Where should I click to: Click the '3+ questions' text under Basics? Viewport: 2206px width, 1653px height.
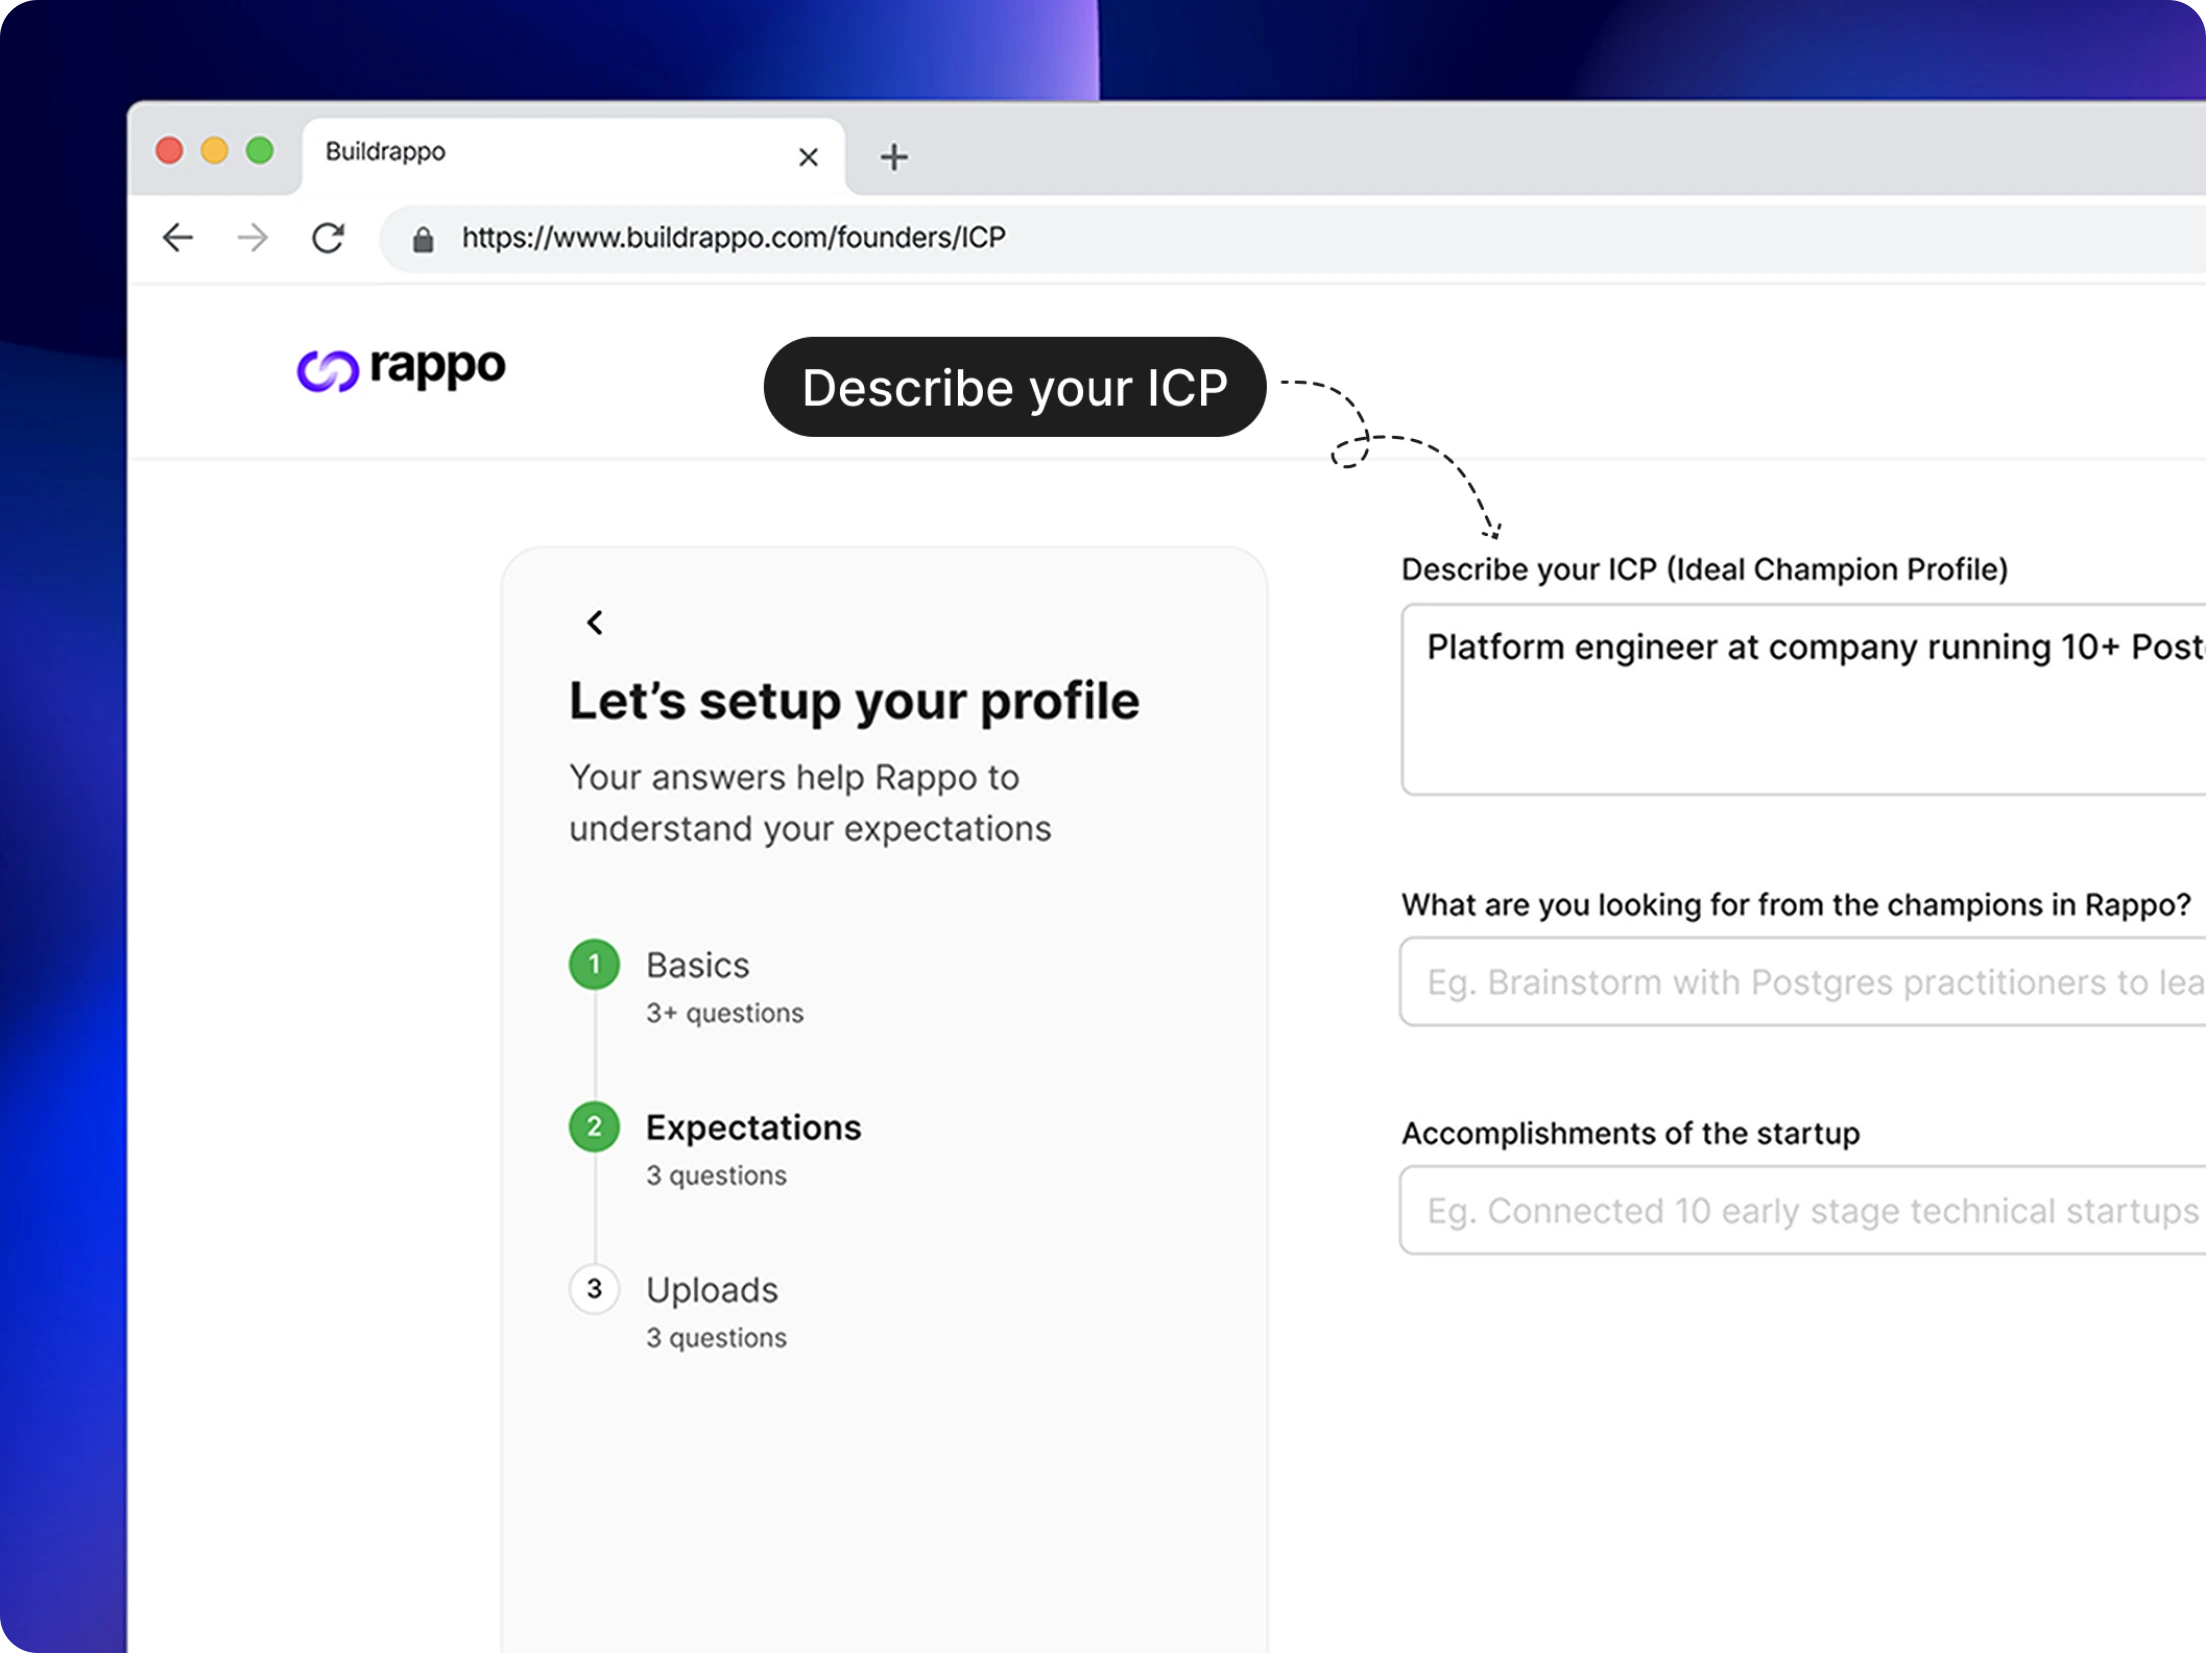coord(725,1013)
